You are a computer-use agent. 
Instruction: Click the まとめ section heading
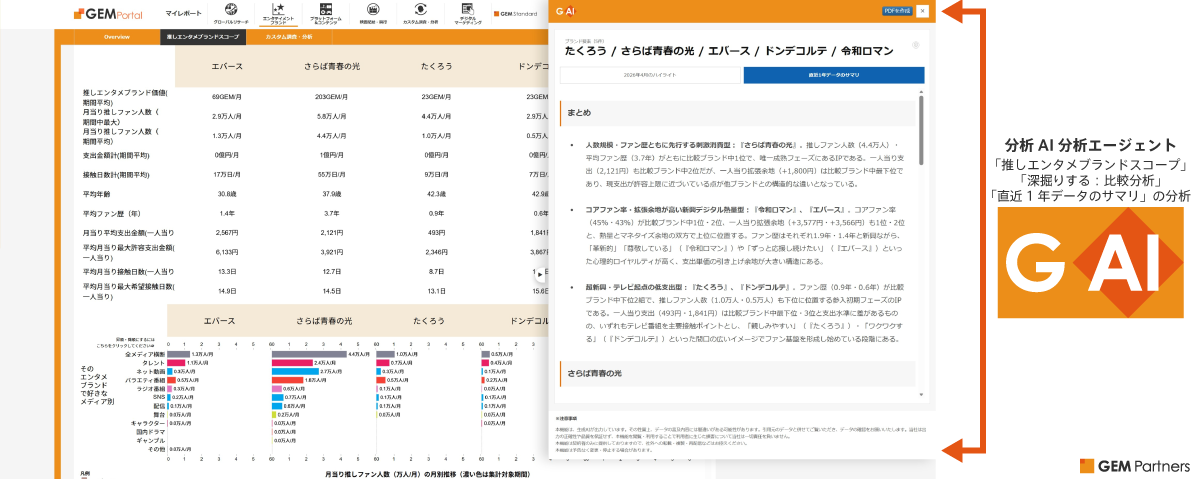738,112
